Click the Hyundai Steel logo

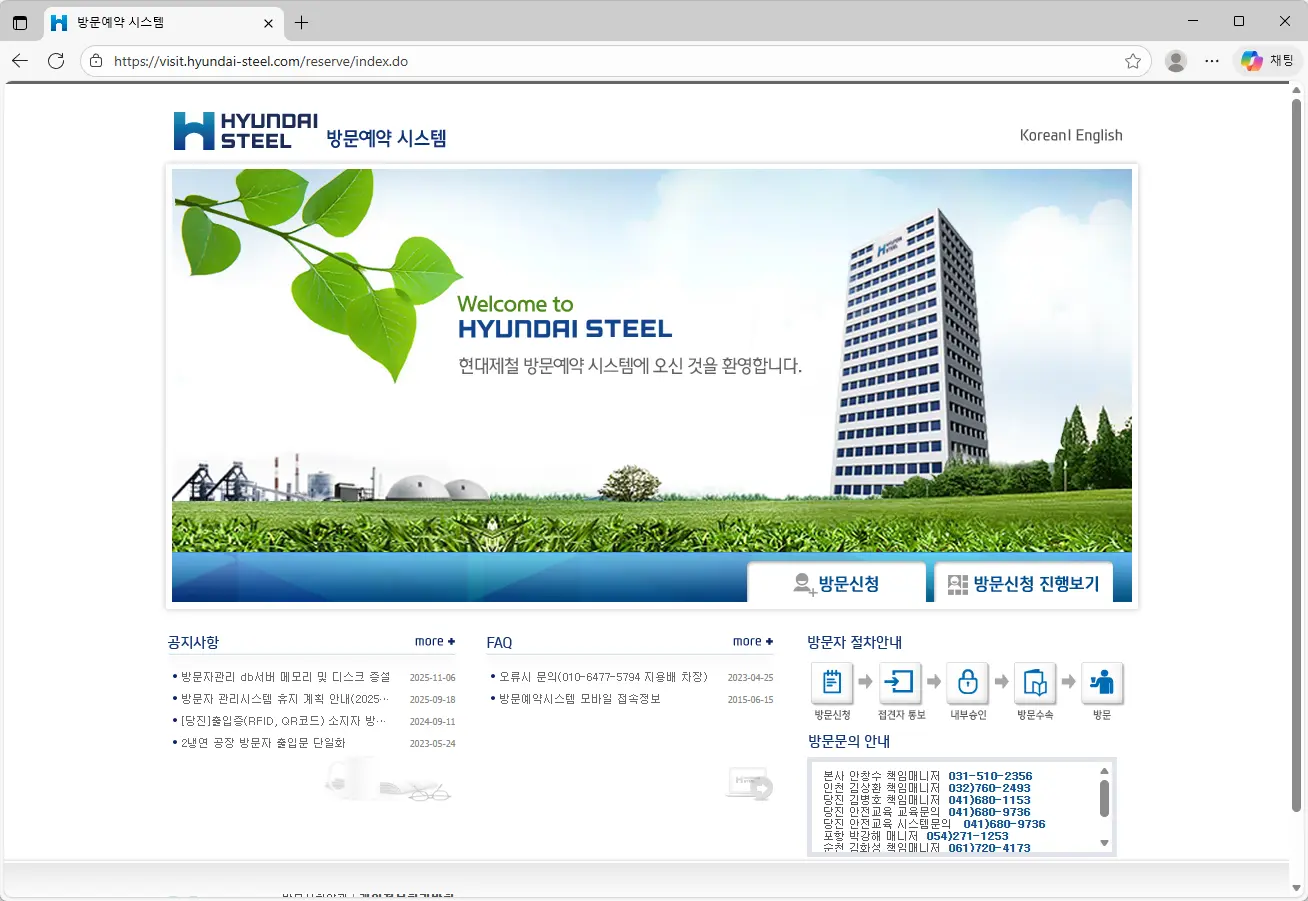(240, 130)
